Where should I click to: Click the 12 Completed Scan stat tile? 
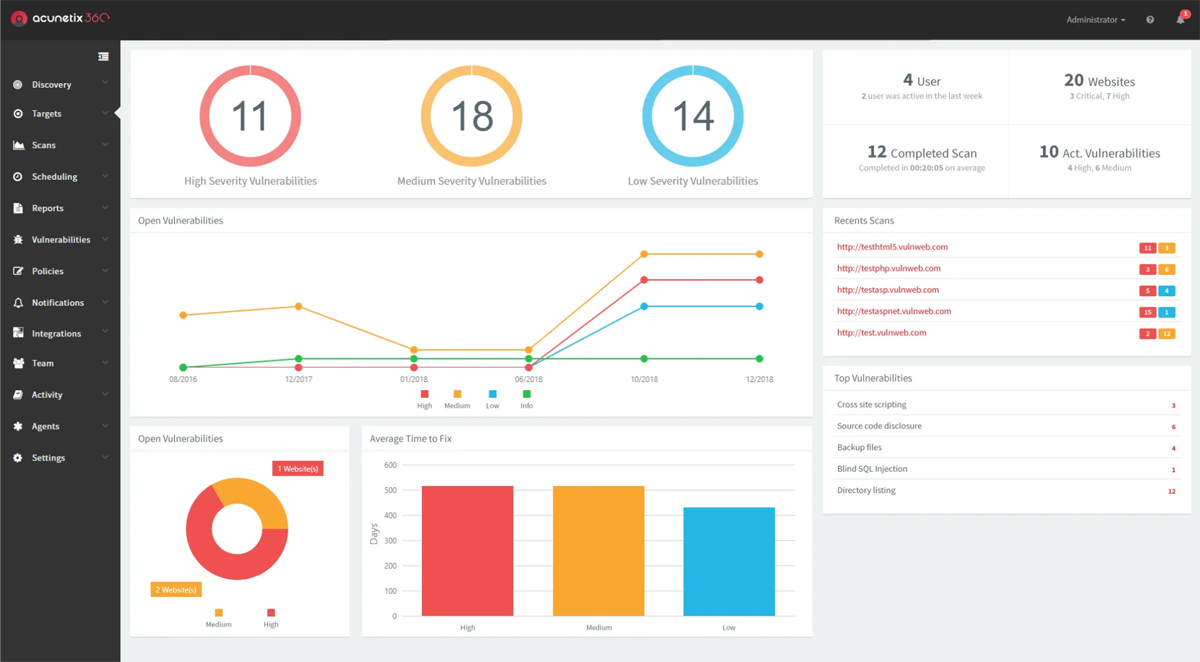pyautogui.click(x=916, y=160)
